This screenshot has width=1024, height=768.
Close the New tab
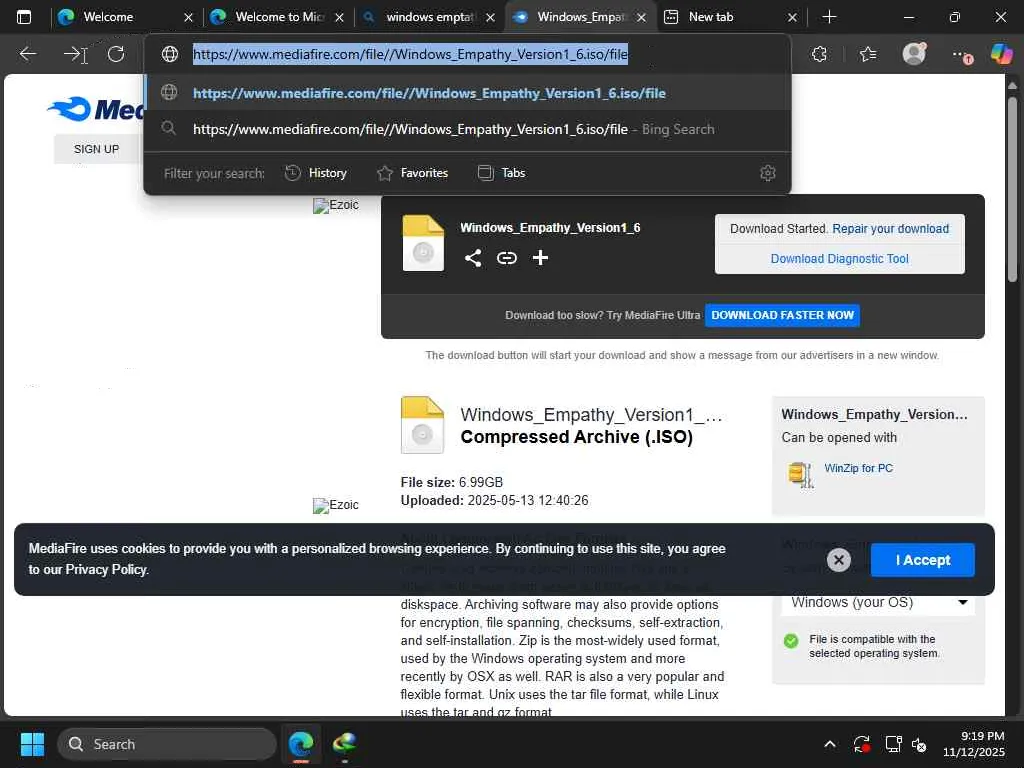(x=792, y=18)
